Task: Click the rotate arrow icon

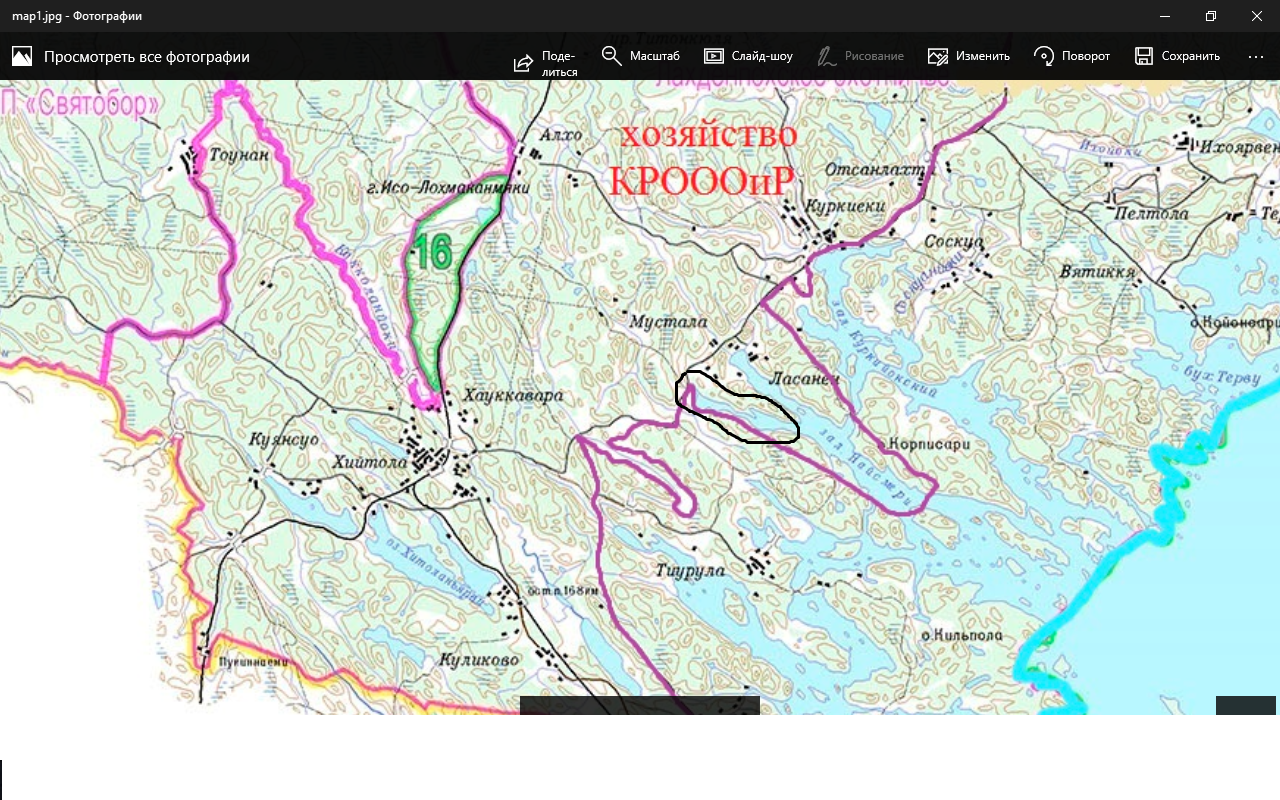Action: click(x=1044, y=56)
